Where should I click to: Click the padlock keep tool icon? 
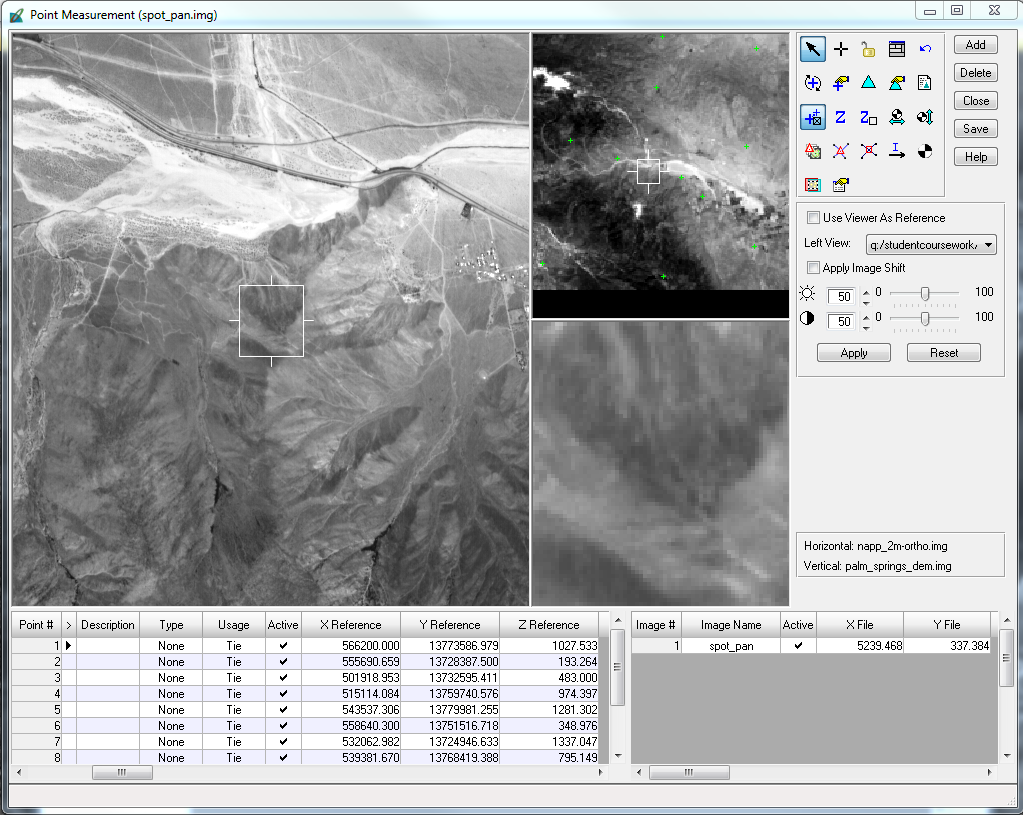[868, 49]
